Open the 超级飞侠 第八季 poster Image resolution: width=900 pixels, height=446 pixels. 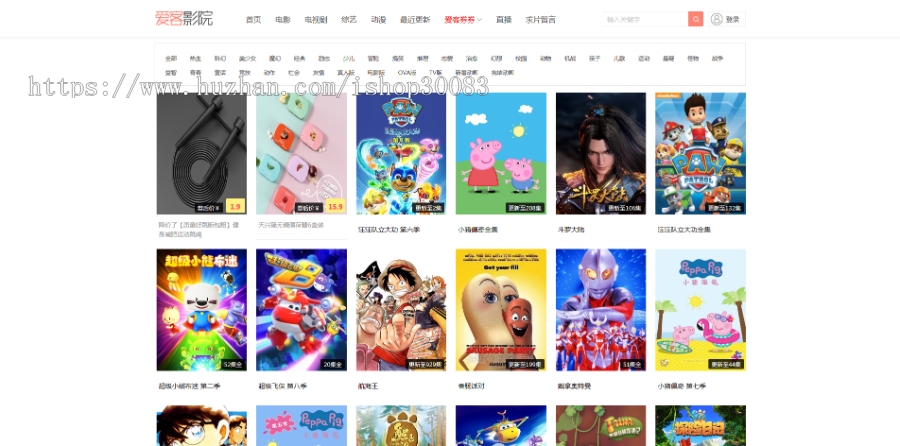point(301,310)
